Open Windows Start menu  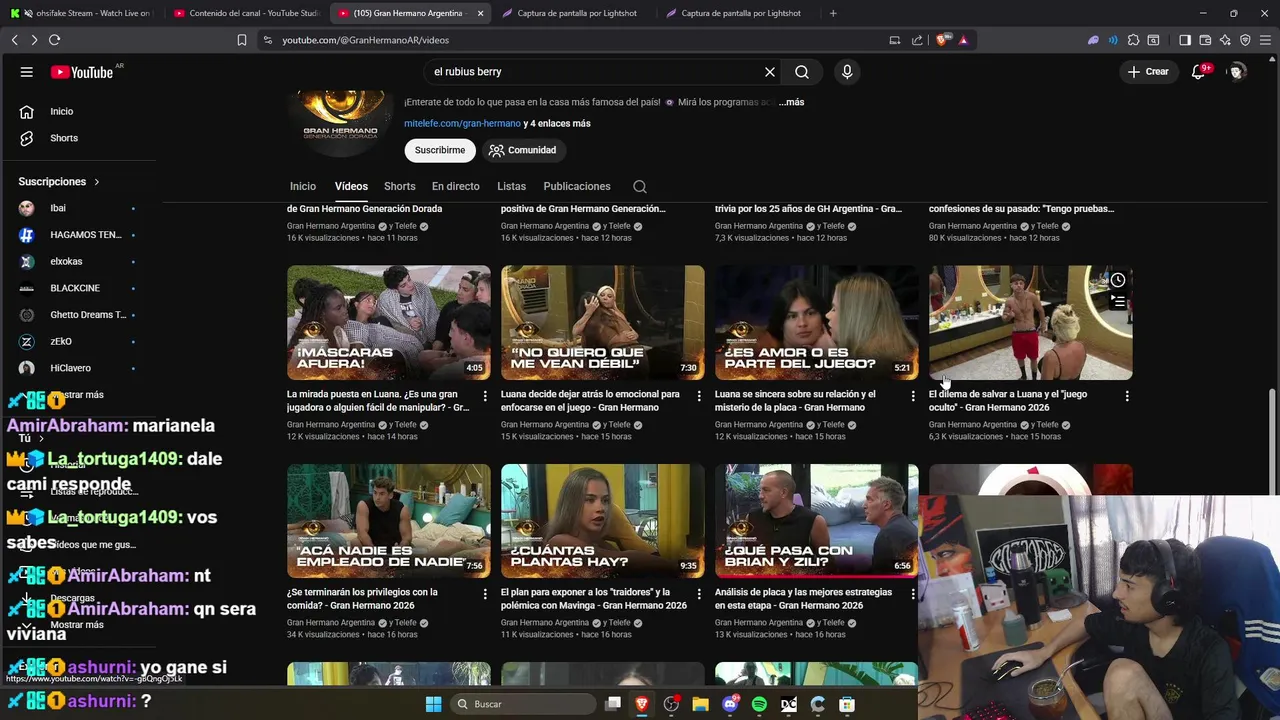(x=433, y=704)
